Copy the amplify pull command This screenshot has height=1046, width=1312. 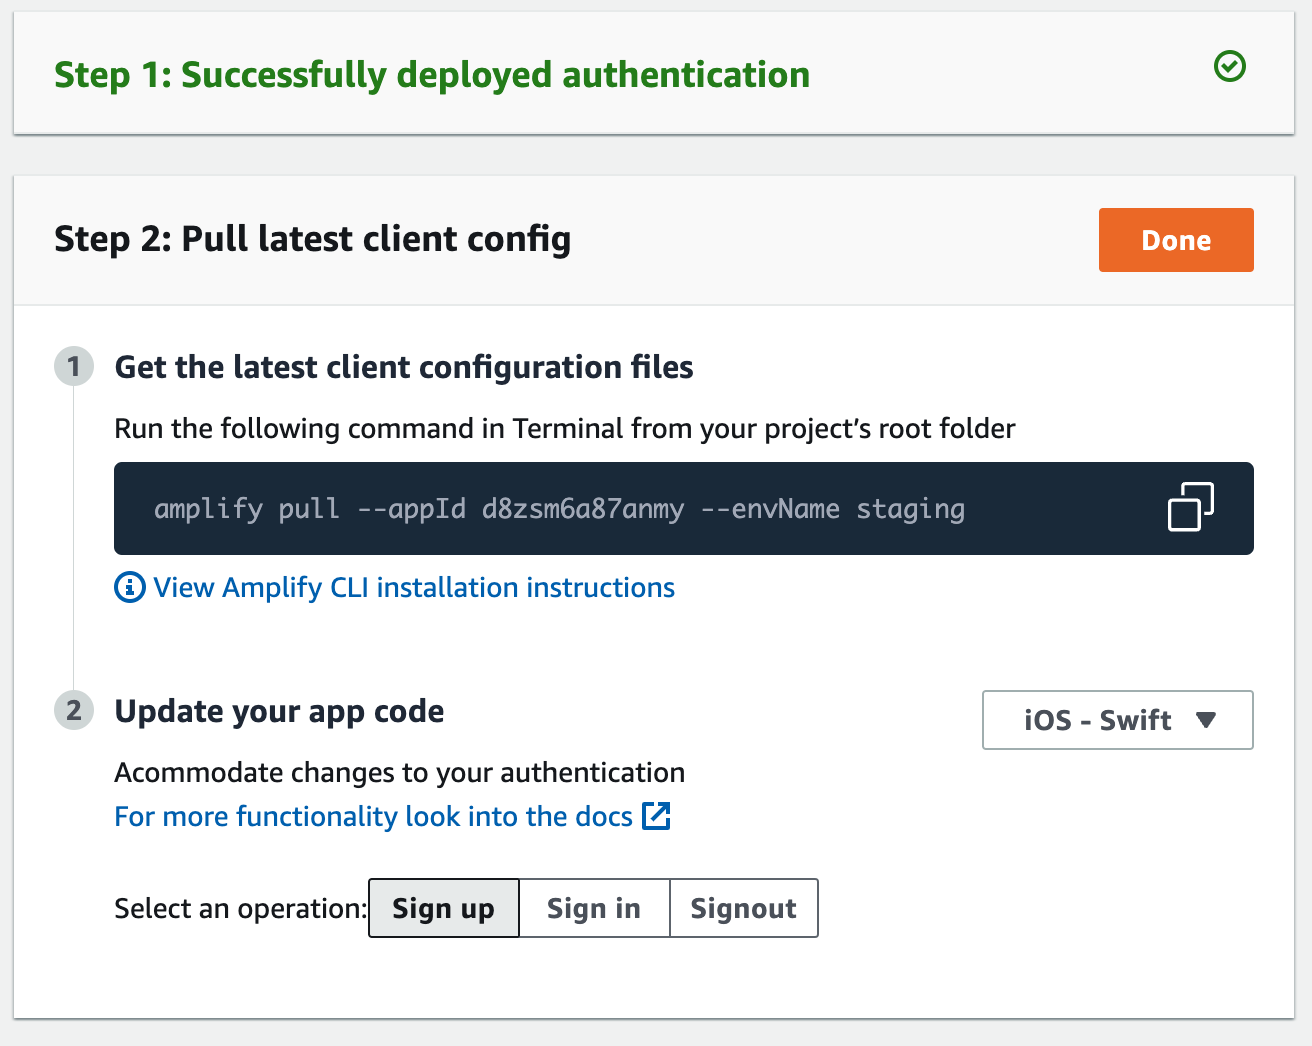(x=1190, y=507)
